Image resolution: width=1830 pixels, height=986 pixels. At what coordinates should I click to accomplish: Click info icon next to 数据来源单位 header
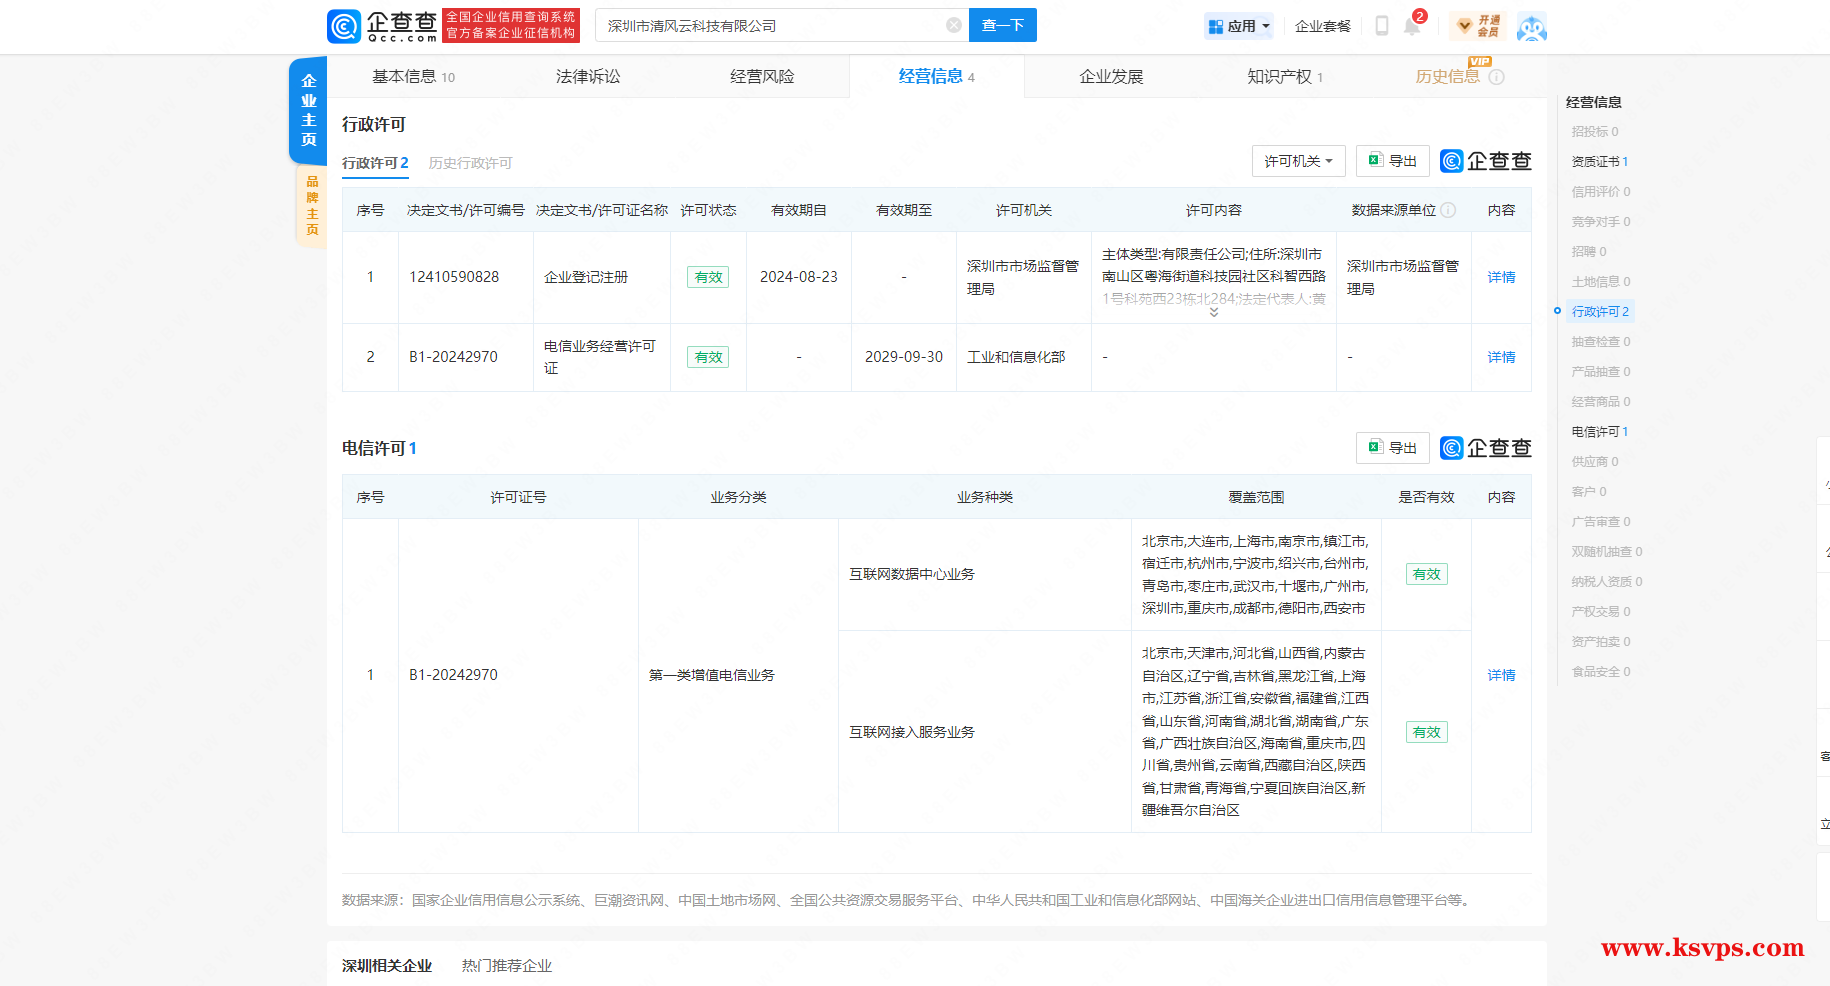pyautogui.click(x=1448, y=210)
